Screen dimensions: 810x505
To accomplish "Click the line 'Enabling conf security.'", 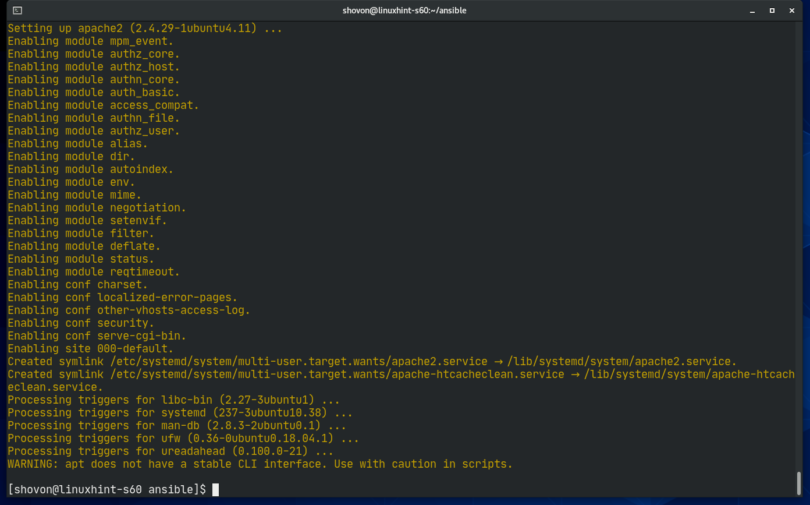I will click(x=81, y=323).
